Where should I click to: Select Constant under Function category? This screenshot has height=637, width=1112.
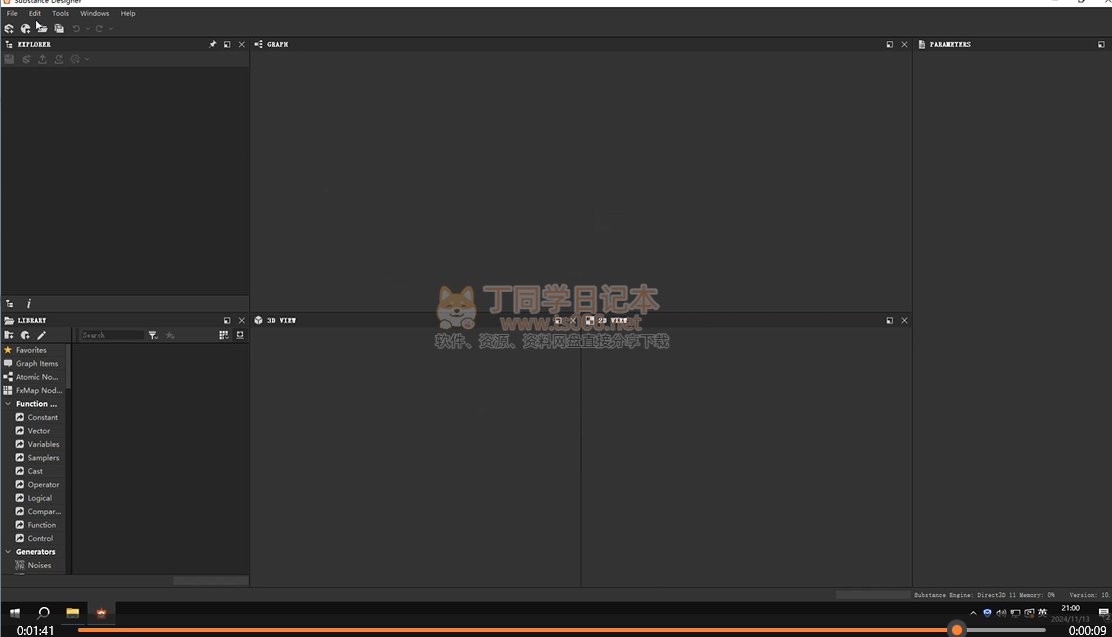point(39,417)
